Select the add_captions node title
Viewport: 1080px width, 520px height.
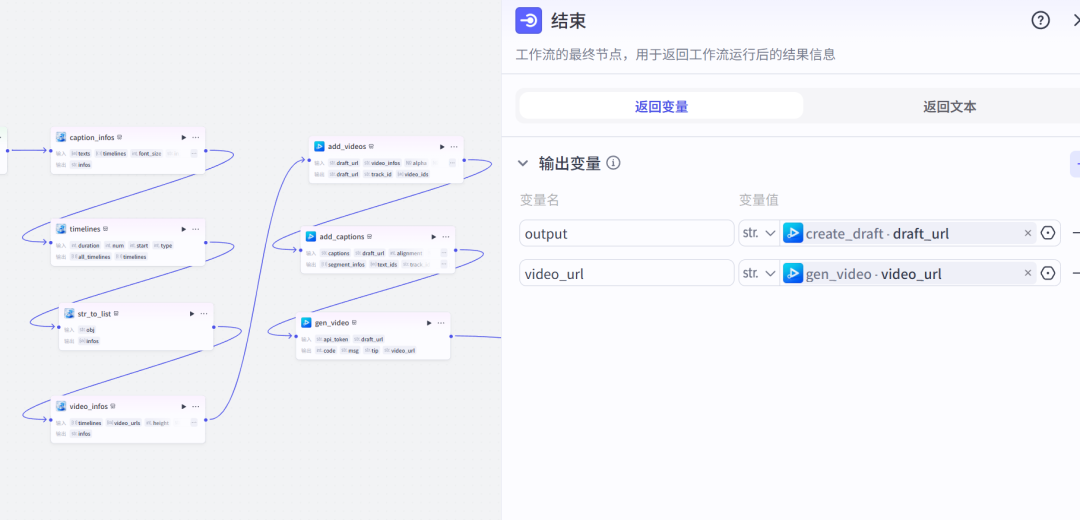coord(342,236)
